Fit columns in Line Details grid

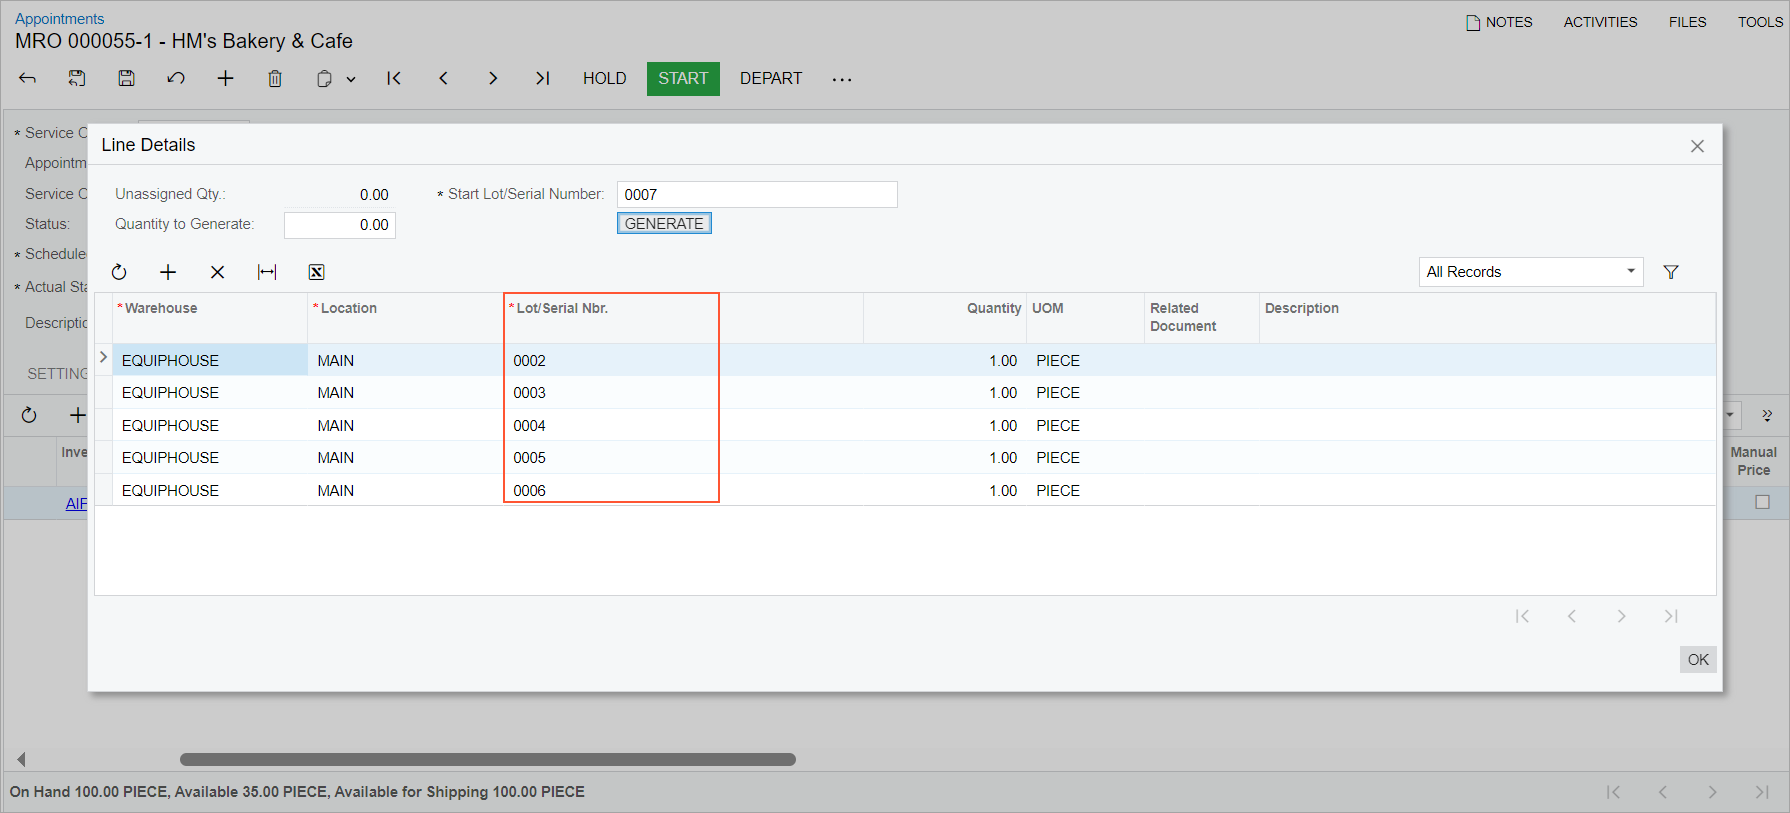267,272
